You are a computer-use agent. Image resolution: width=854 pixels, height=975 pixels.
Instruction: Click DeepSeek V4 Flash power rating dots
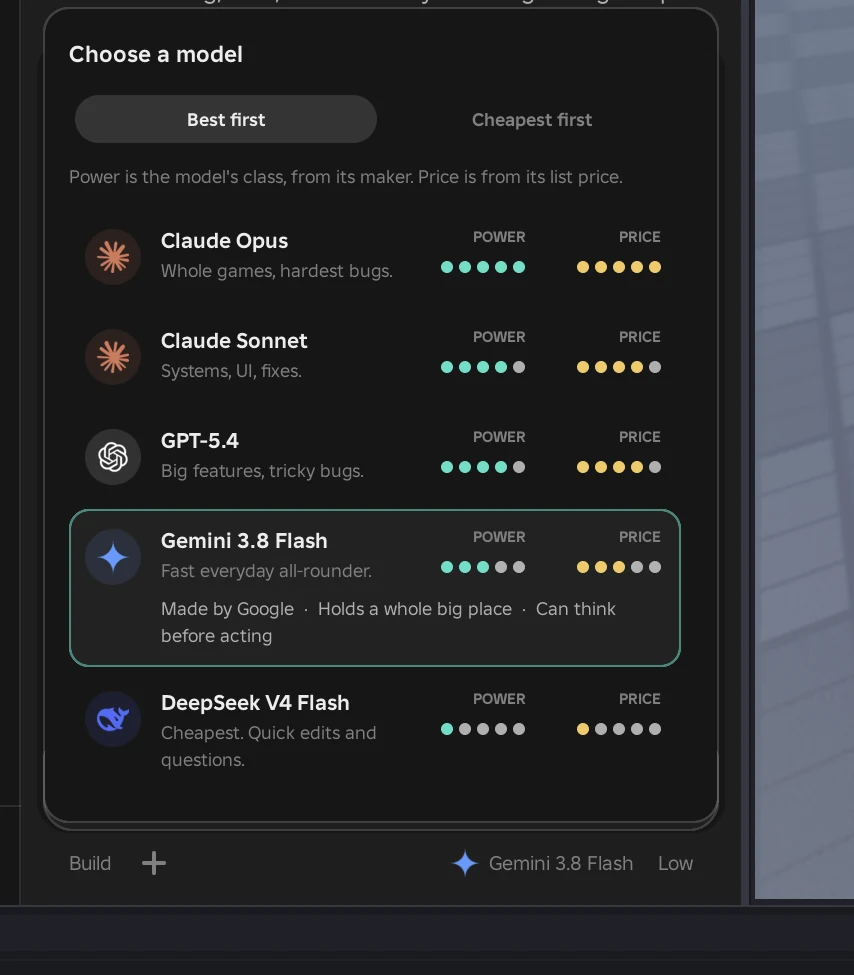tap(483, 729)
